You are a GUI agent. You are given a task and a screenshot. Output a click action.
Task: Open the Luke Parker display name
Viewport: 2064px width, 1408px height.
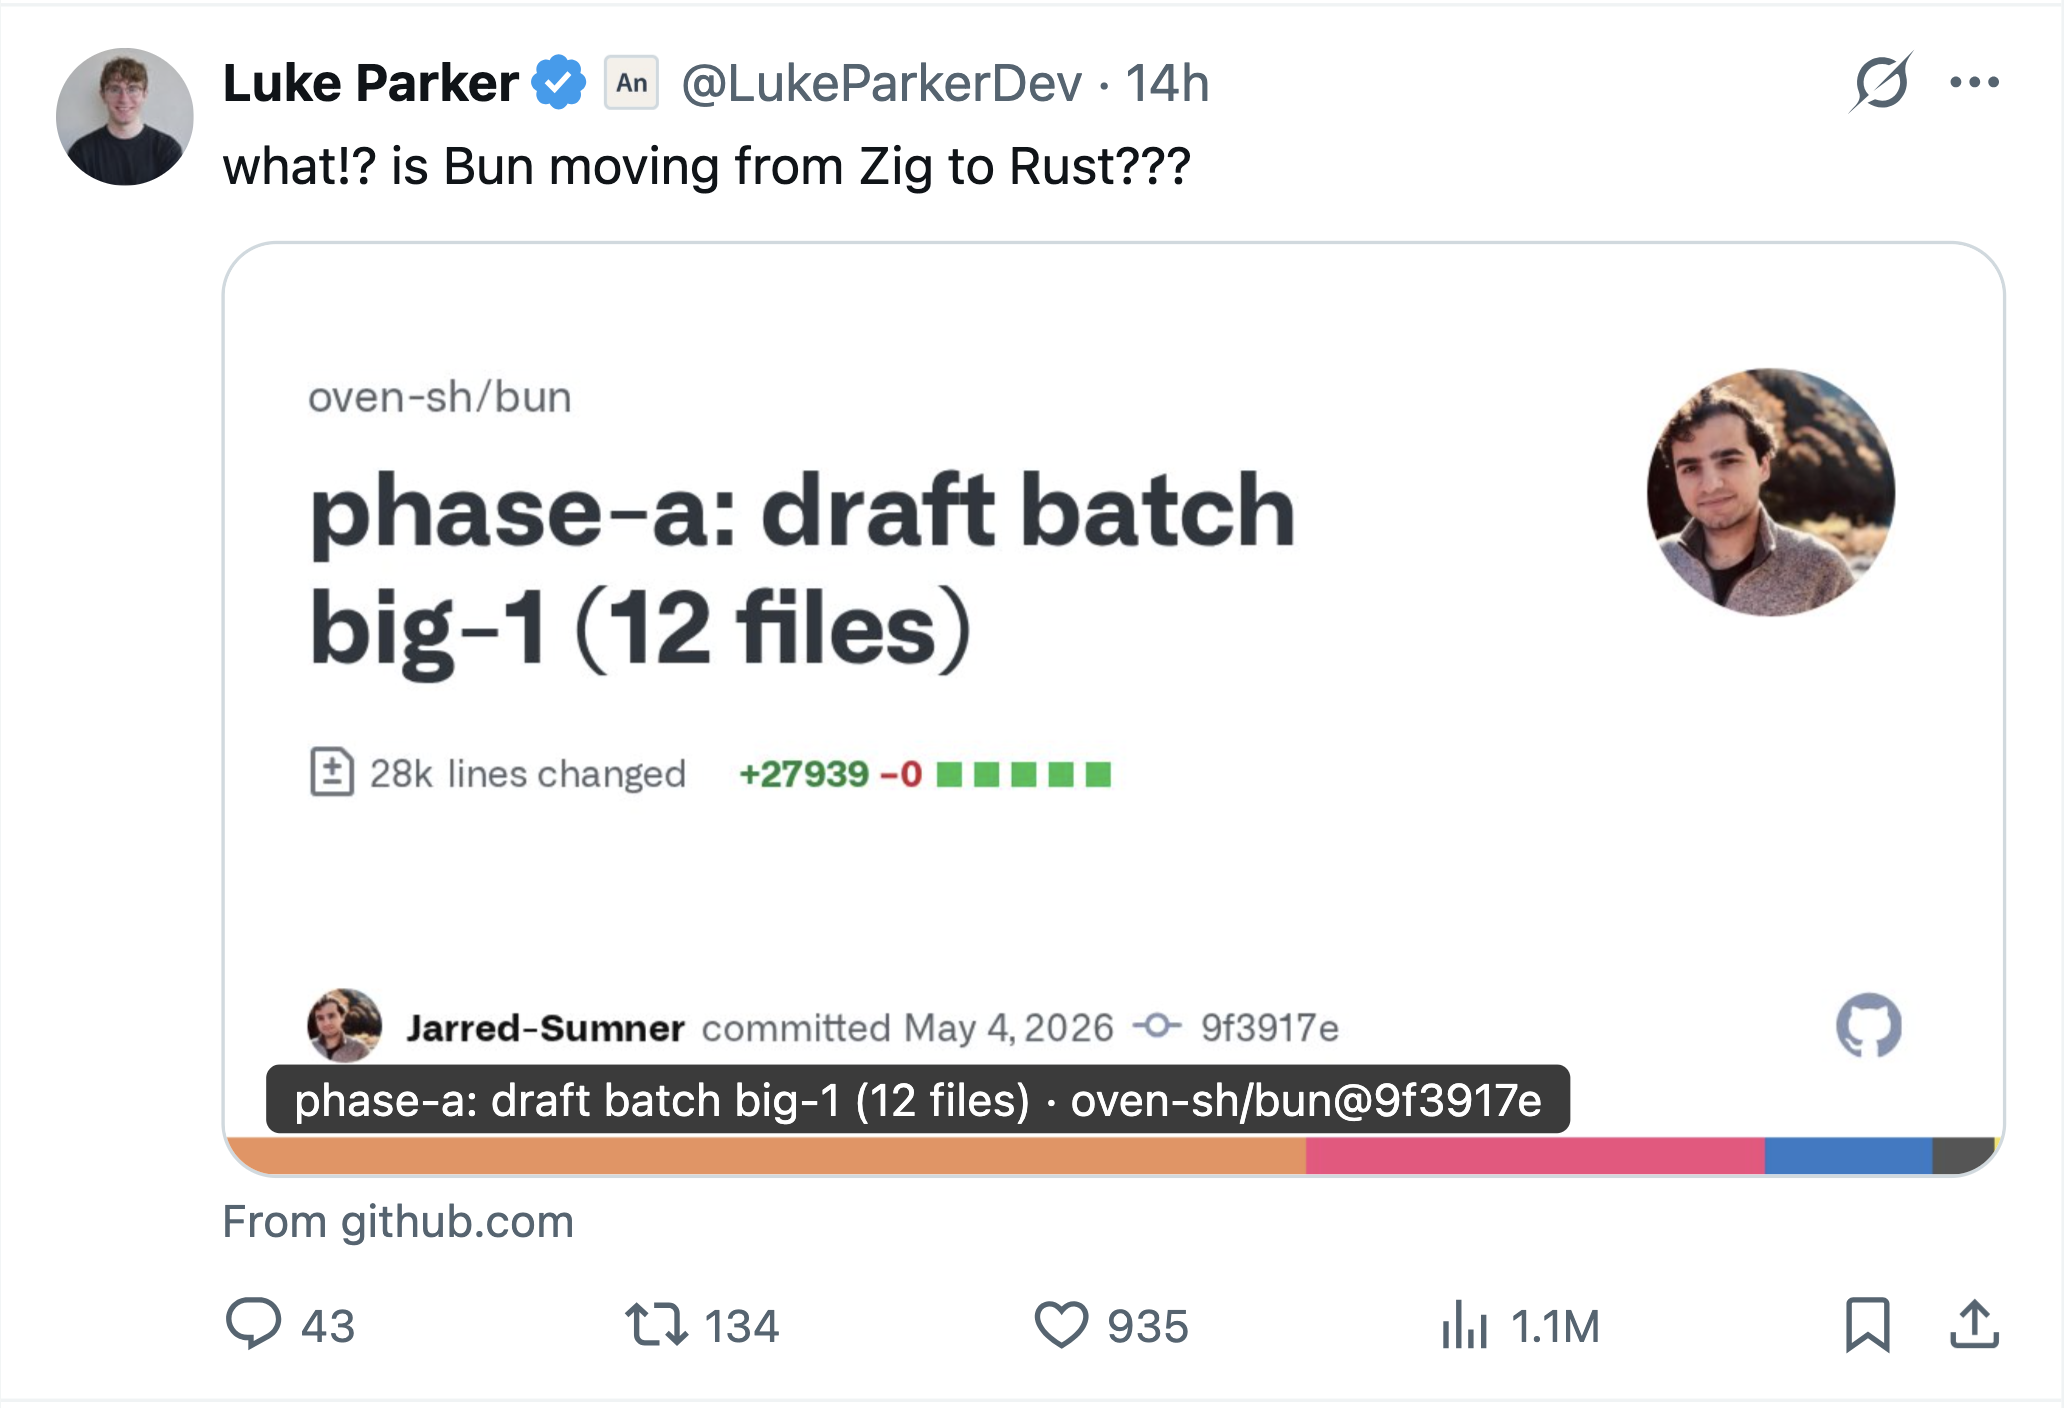click(370, 83)
